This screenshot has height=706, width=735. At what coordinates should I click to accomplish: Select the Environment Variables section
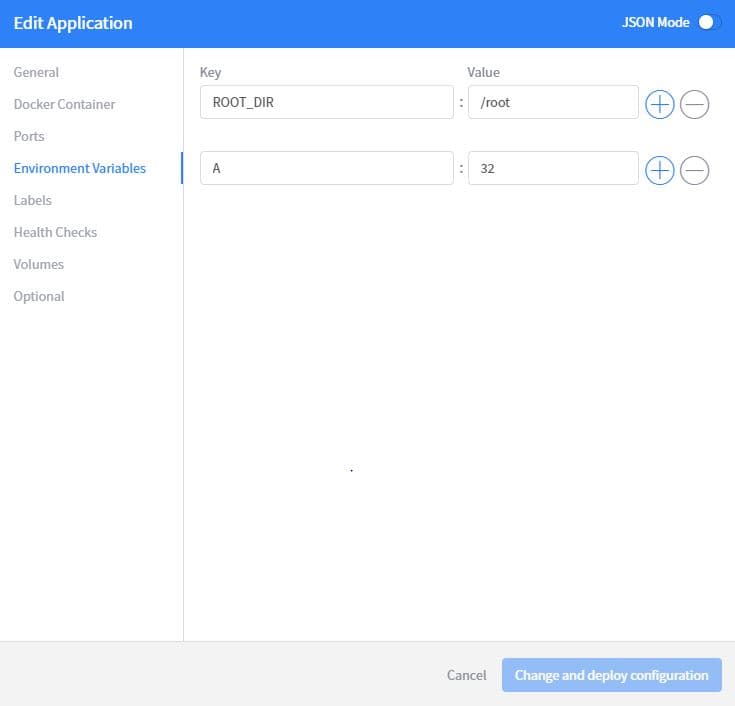pyautogui.click(x=80, y=168)
